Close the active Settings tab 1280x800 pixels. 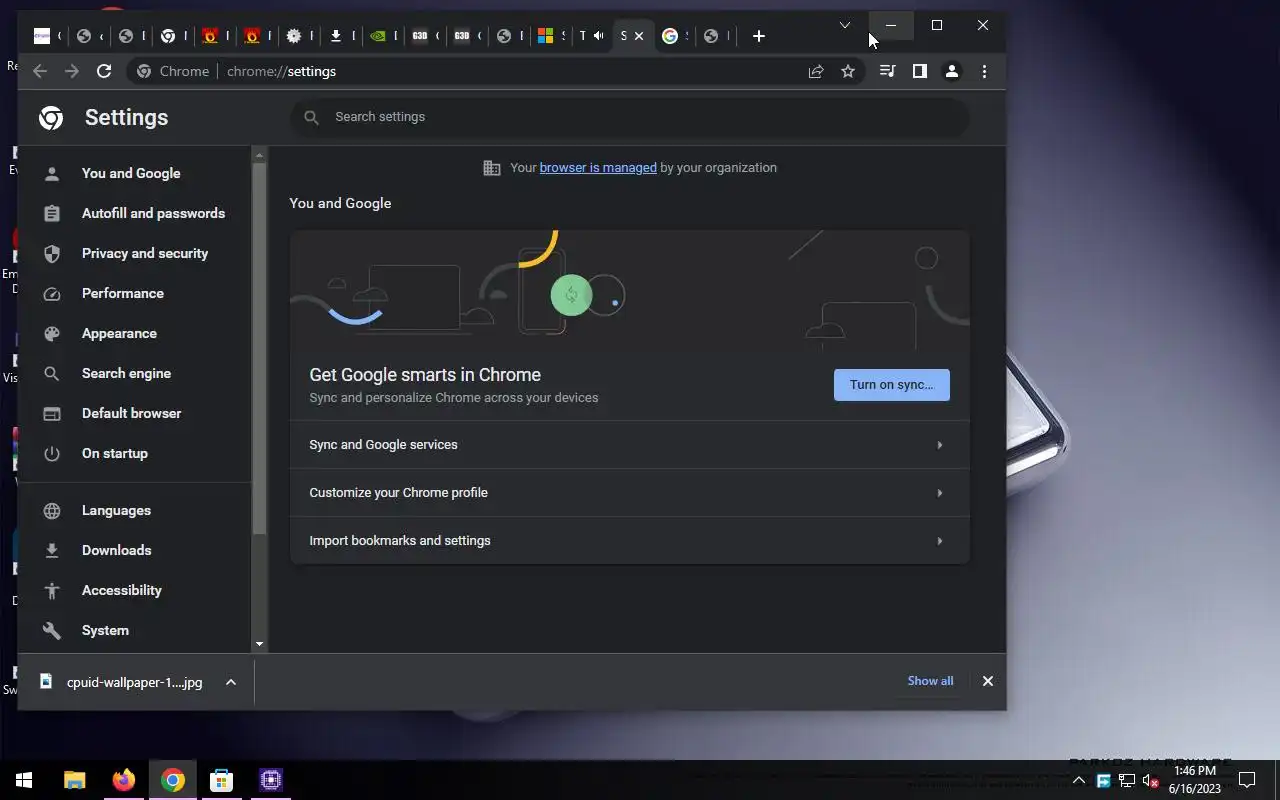pos(639,36)
